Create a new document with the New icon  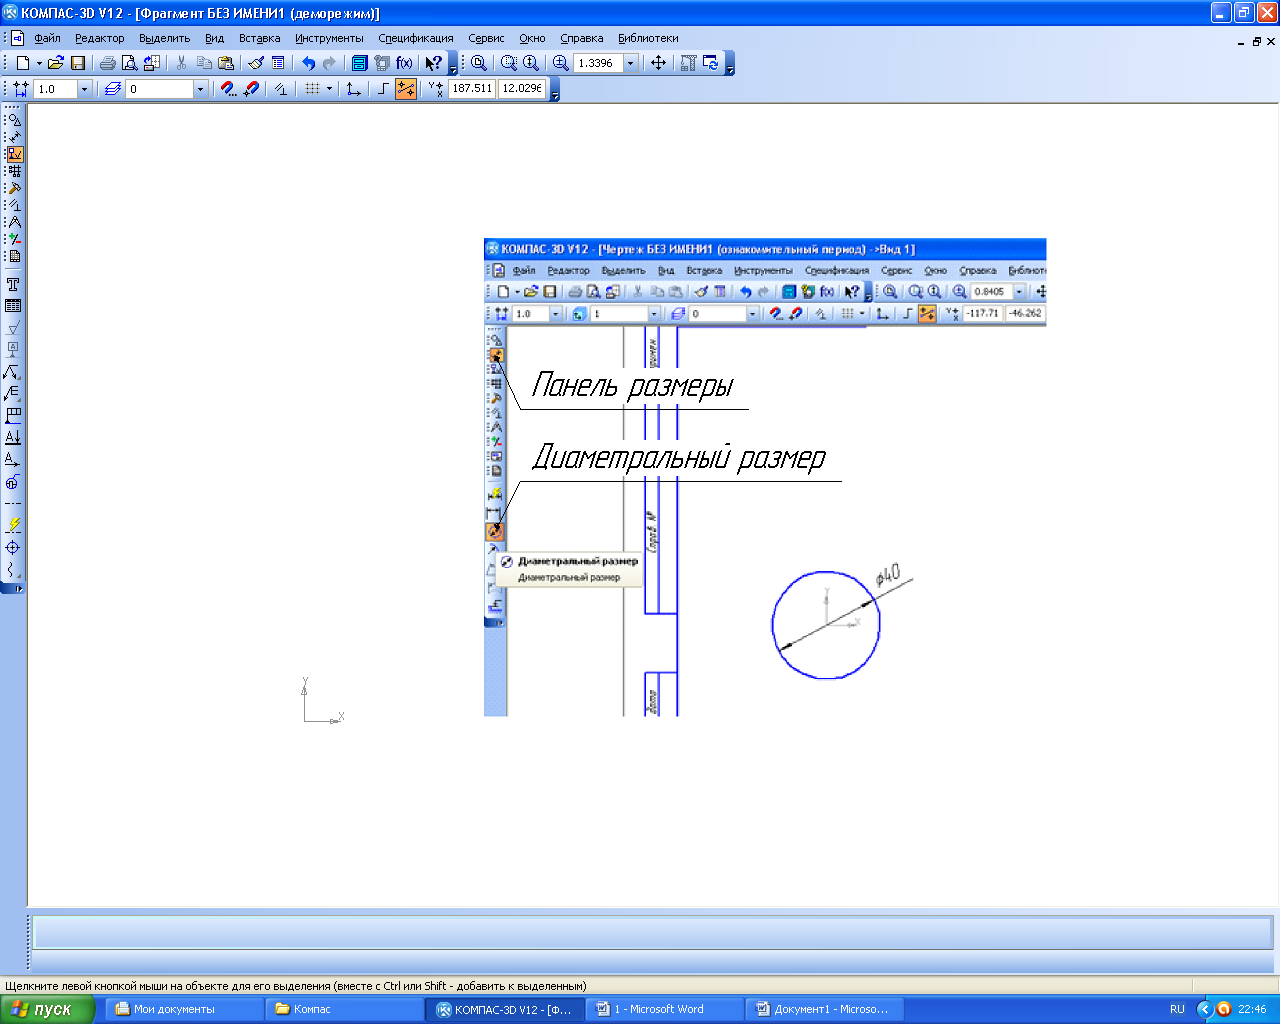click(x=22, y=62)
